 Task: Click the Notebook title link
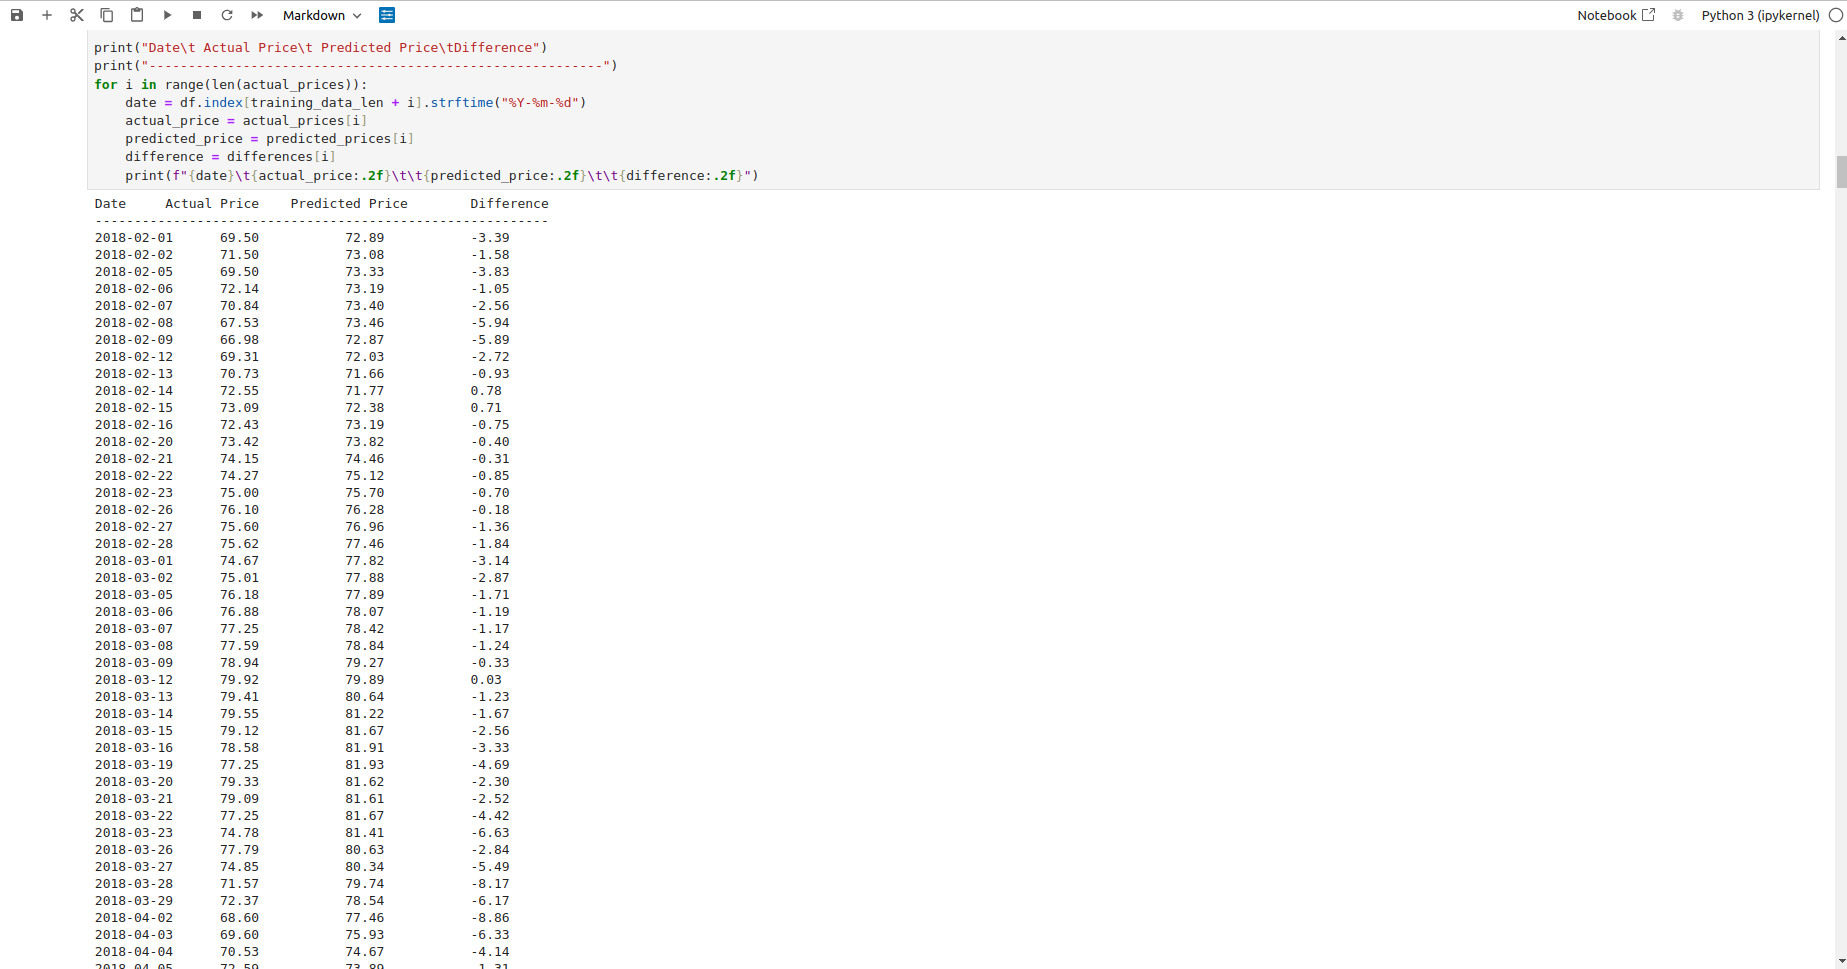1606,15
